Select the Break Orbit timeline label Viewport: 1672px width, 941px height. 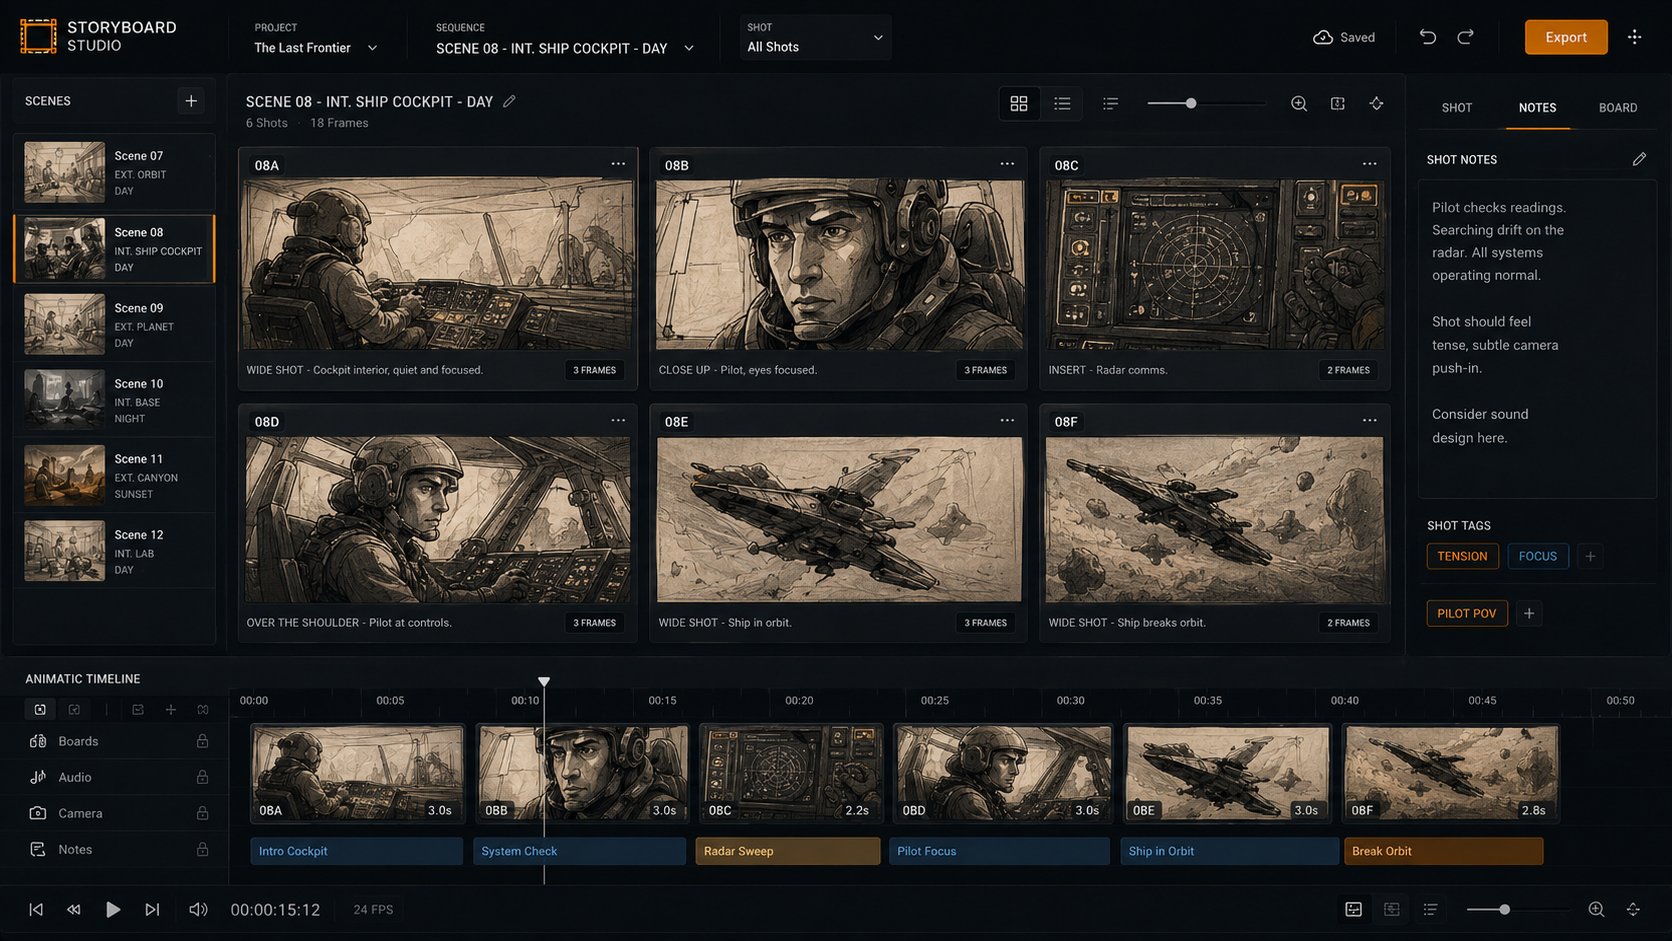[x=1443, y=851]
